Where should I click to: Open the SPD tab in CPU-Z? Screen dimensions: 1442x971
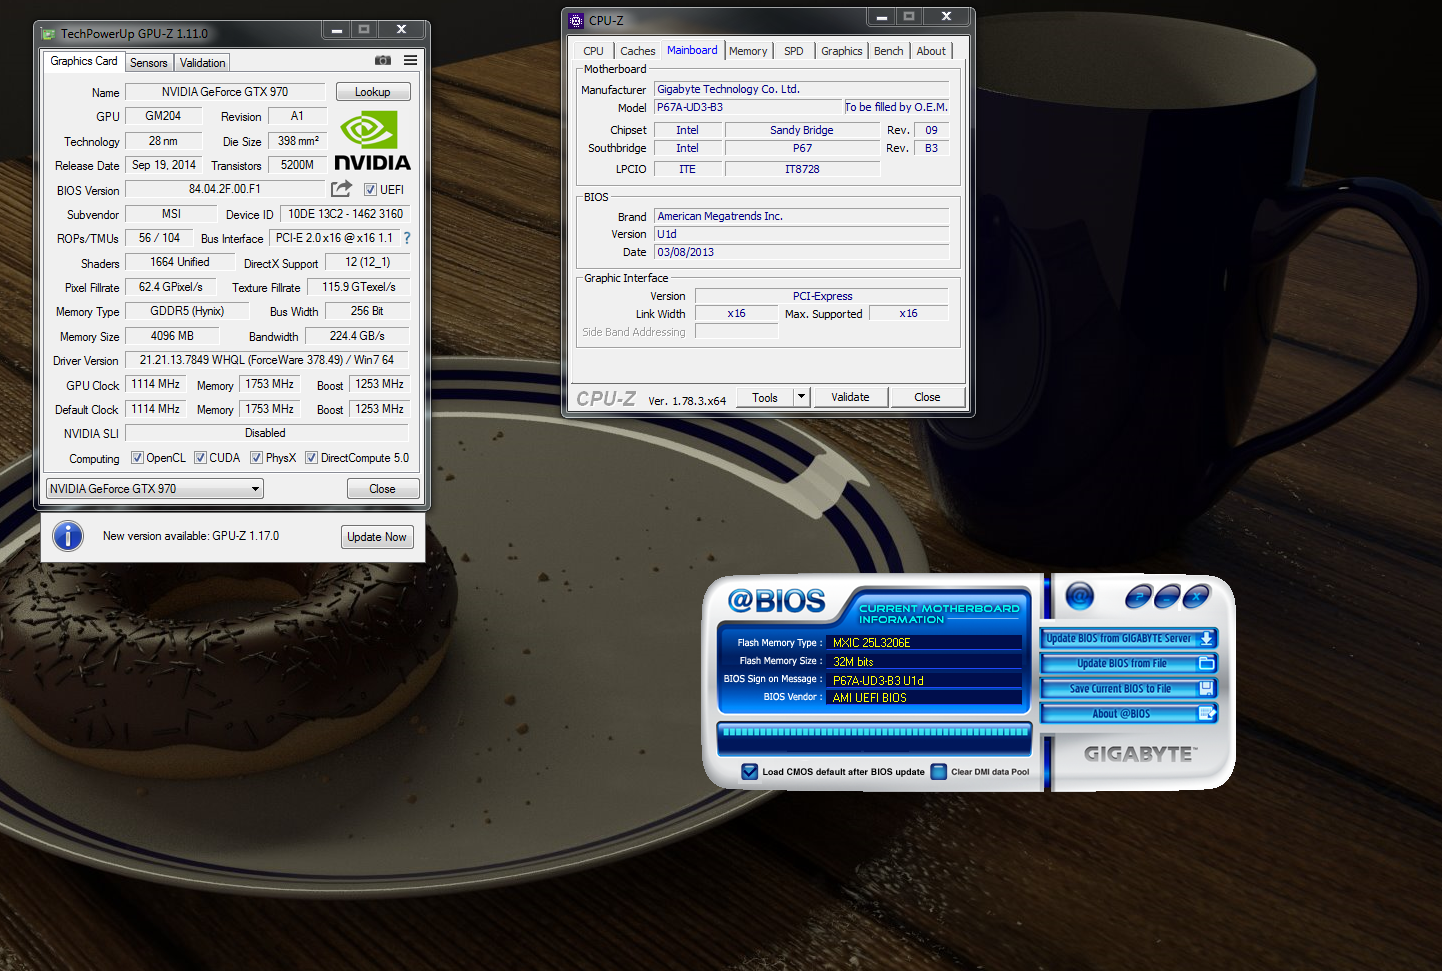pos(794,51)
